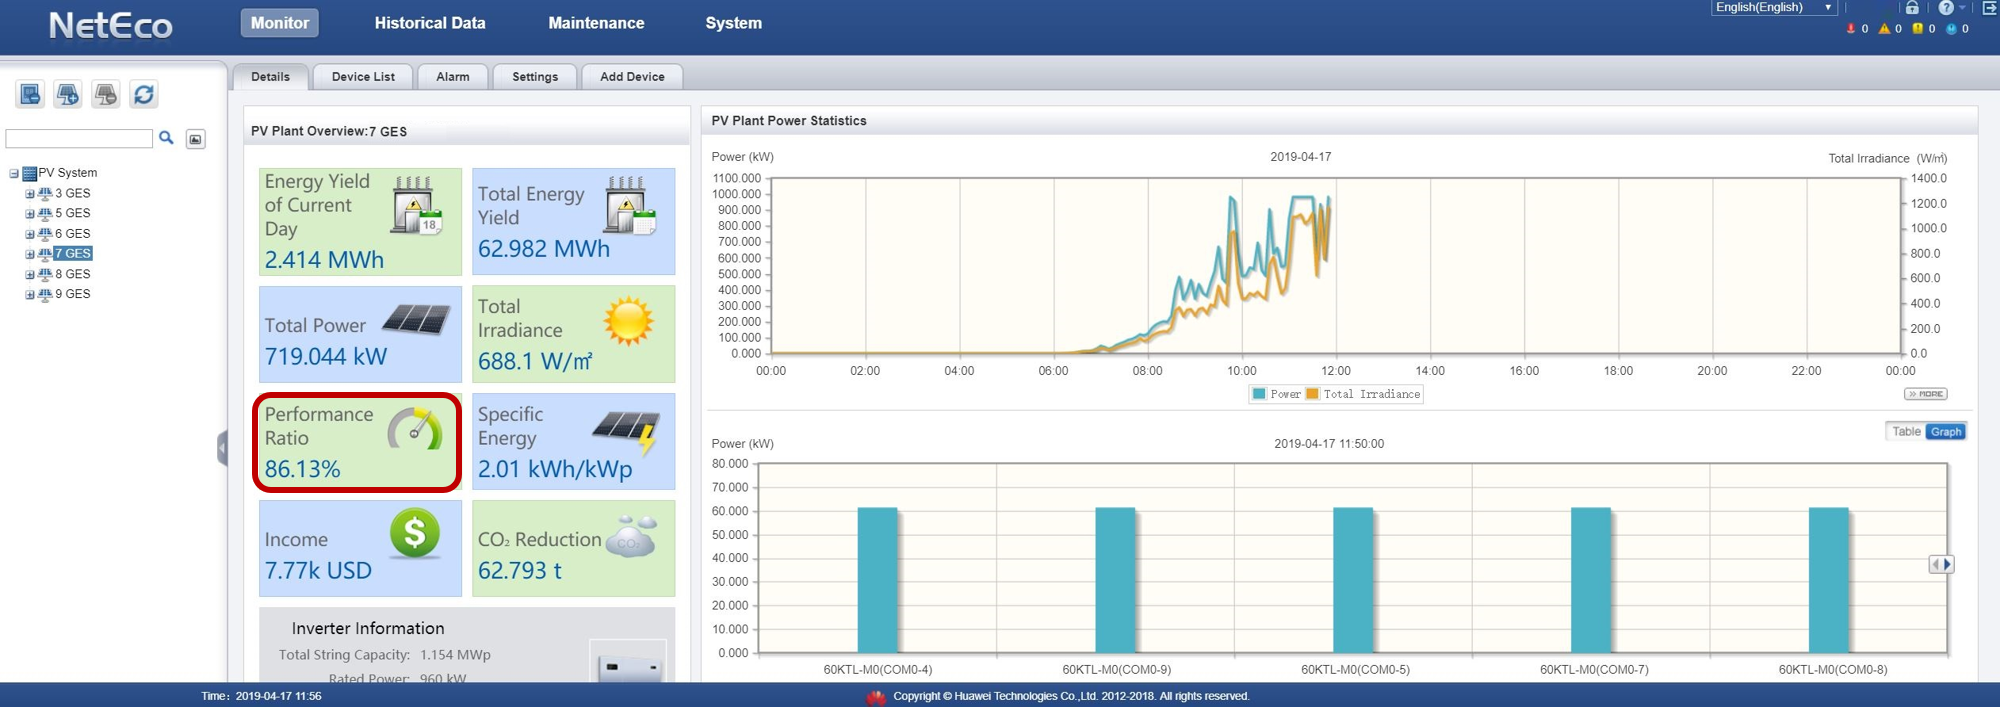Collapse the PV System tree root
Screen dimensions: 2000x707
14,173
